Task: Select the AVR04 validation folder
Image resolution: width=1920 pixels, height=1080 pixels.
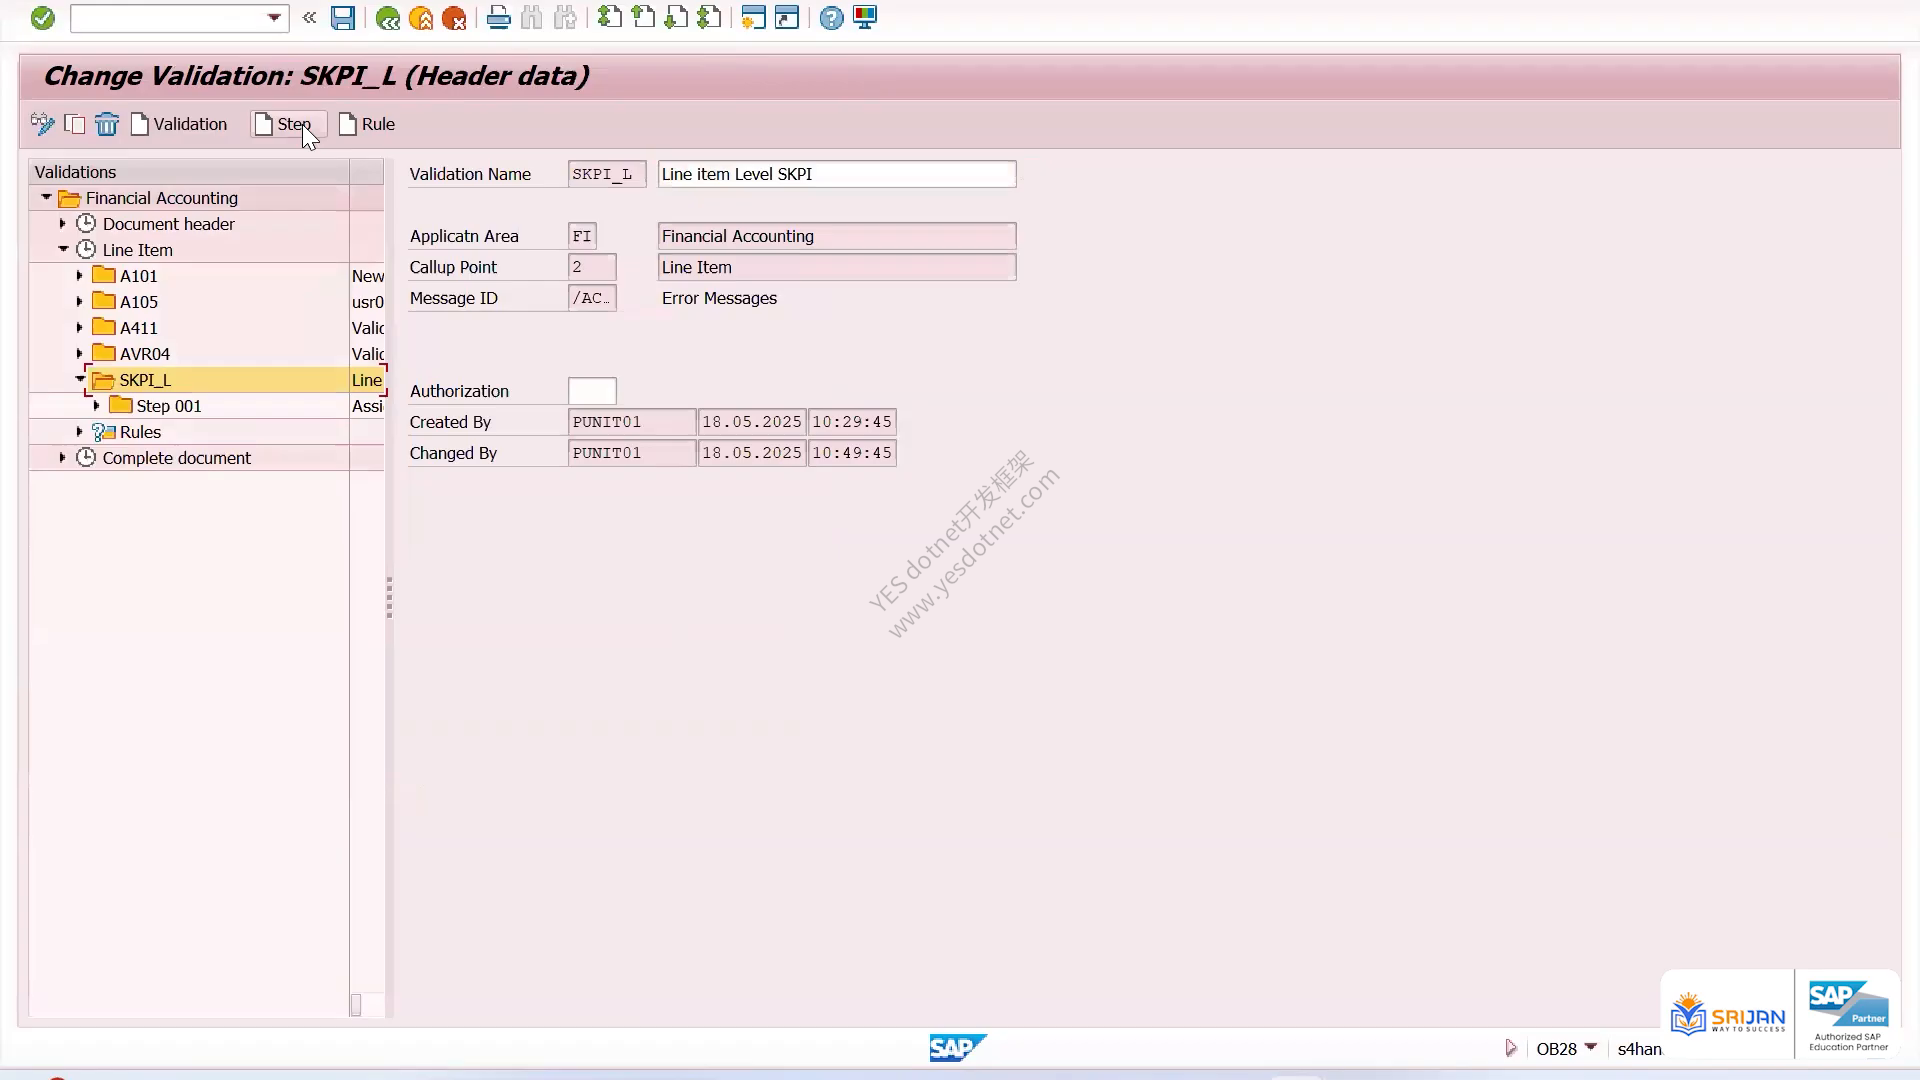Action: click(x=145, y=354)
